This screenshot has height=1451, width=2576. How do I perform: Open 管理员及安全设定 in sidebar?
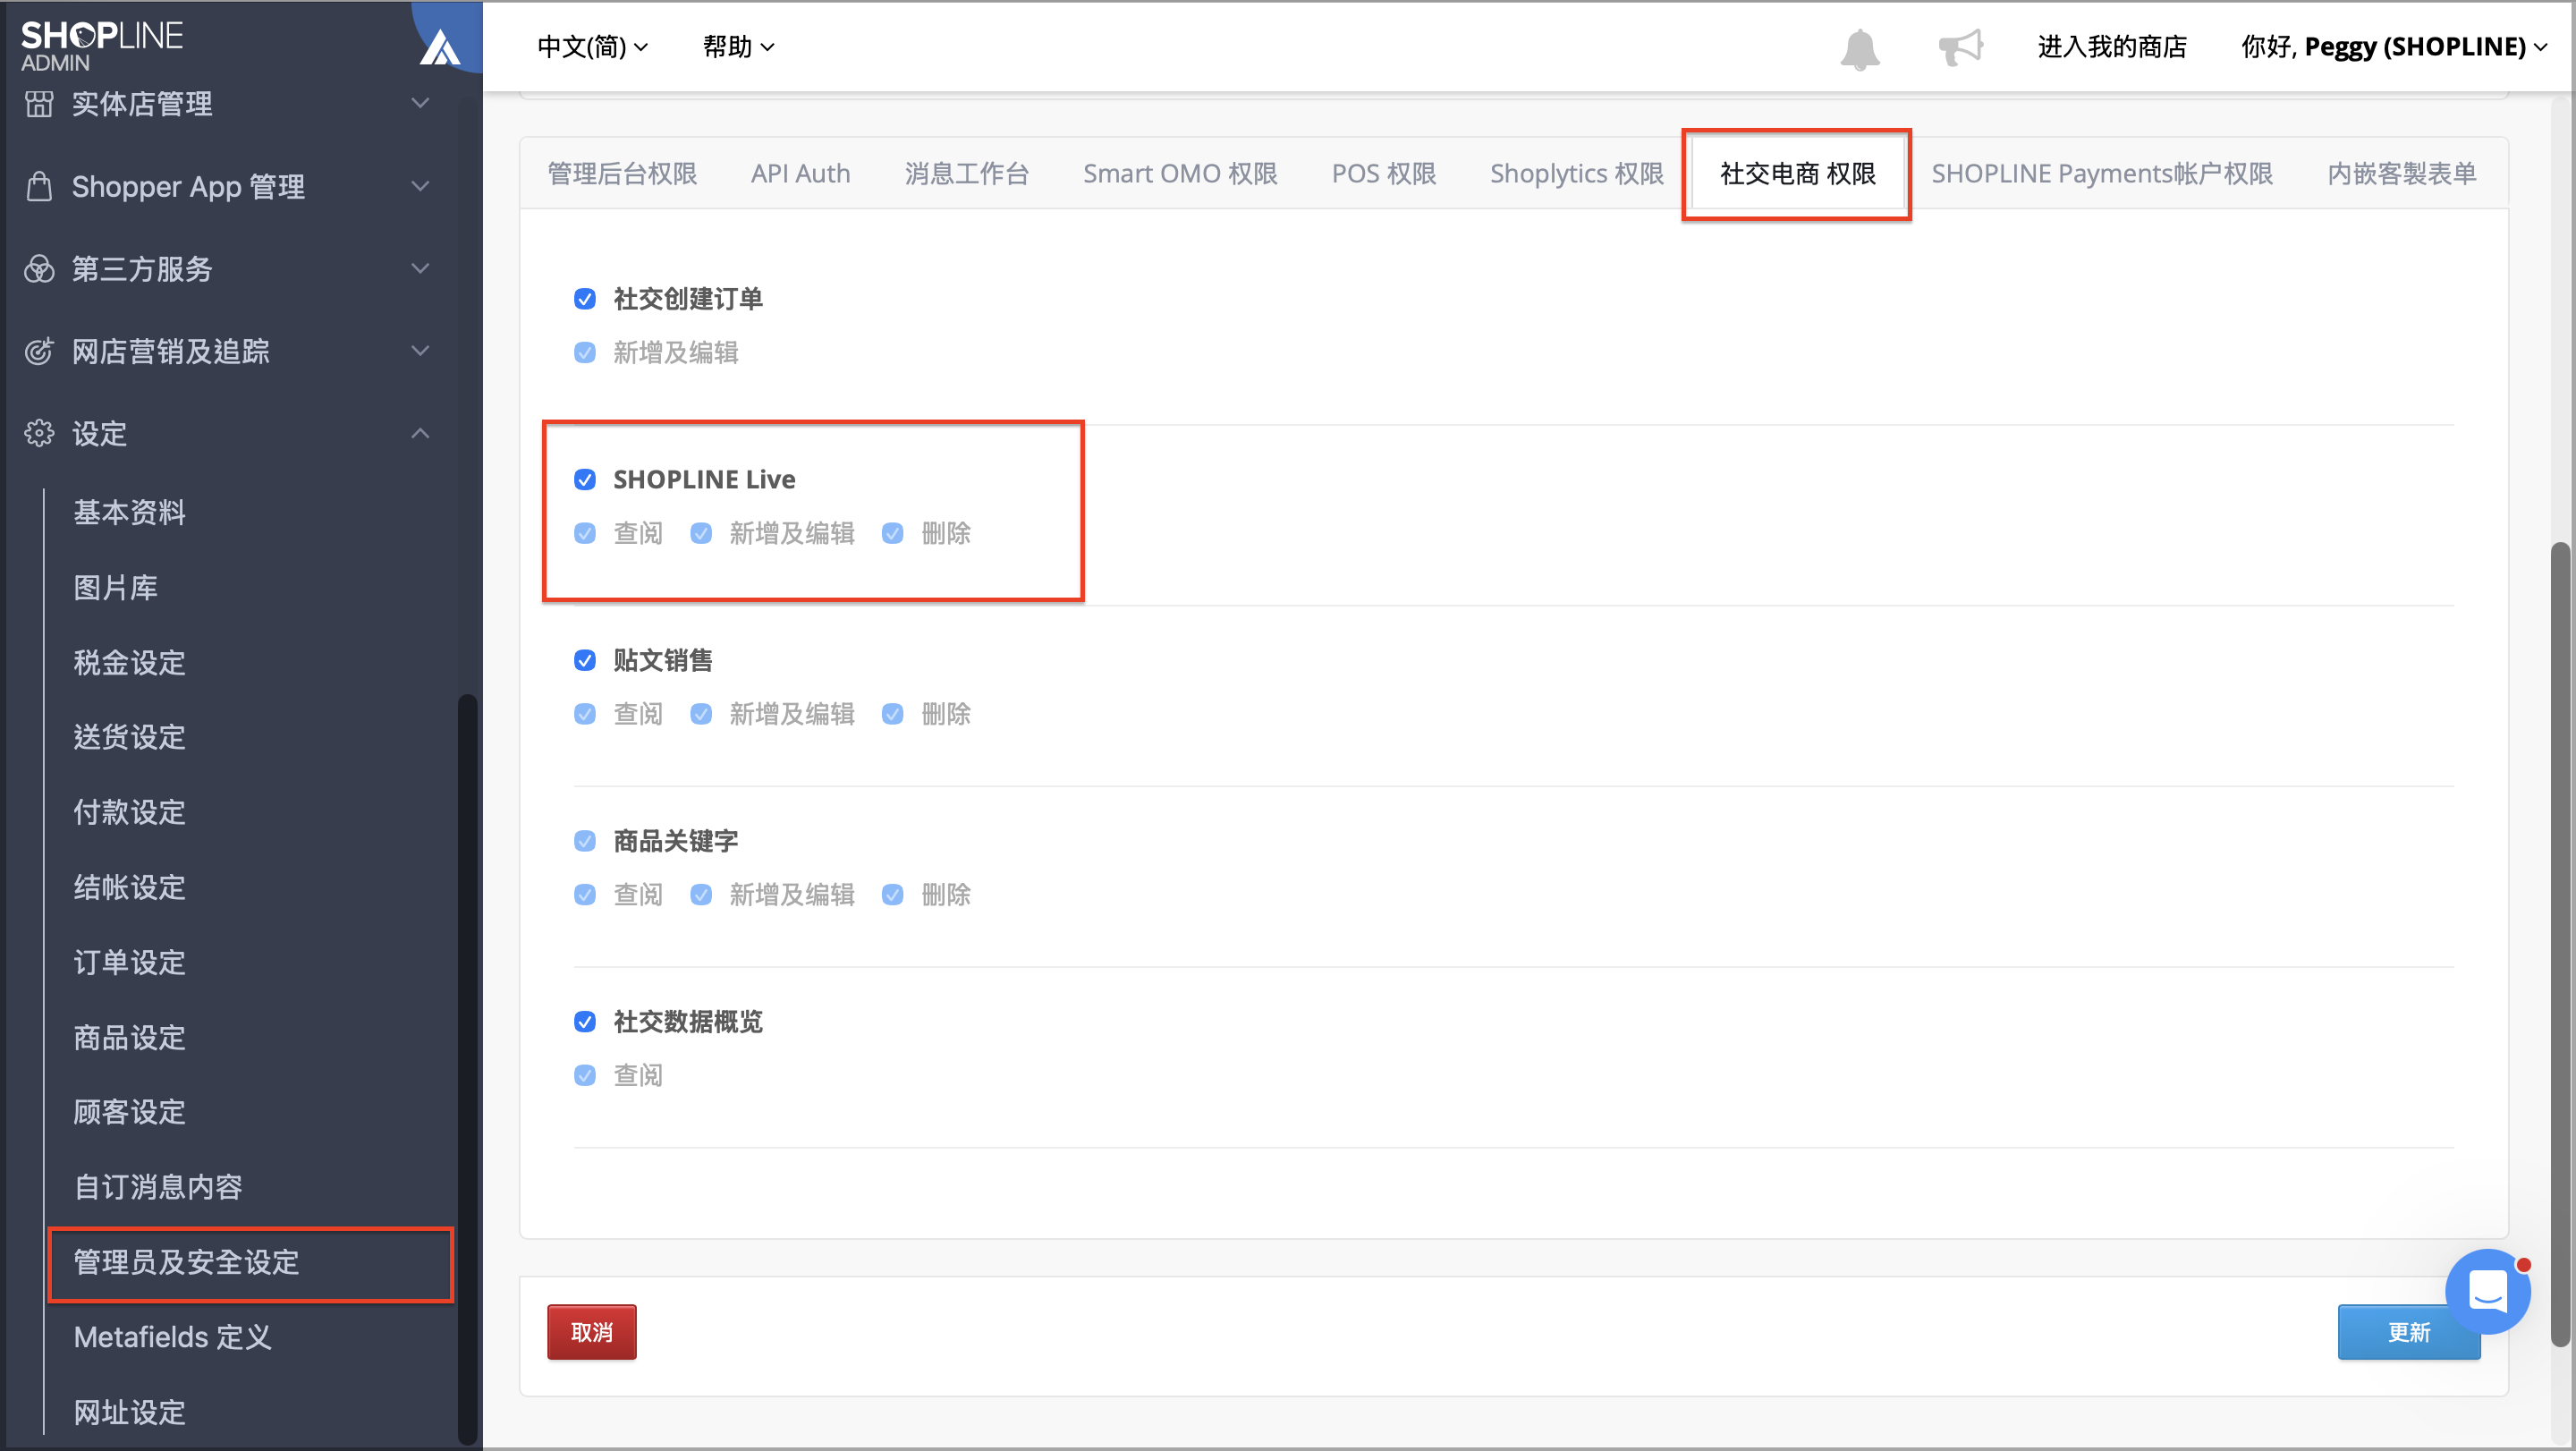pyautogui.click(x=186, y=1262)
